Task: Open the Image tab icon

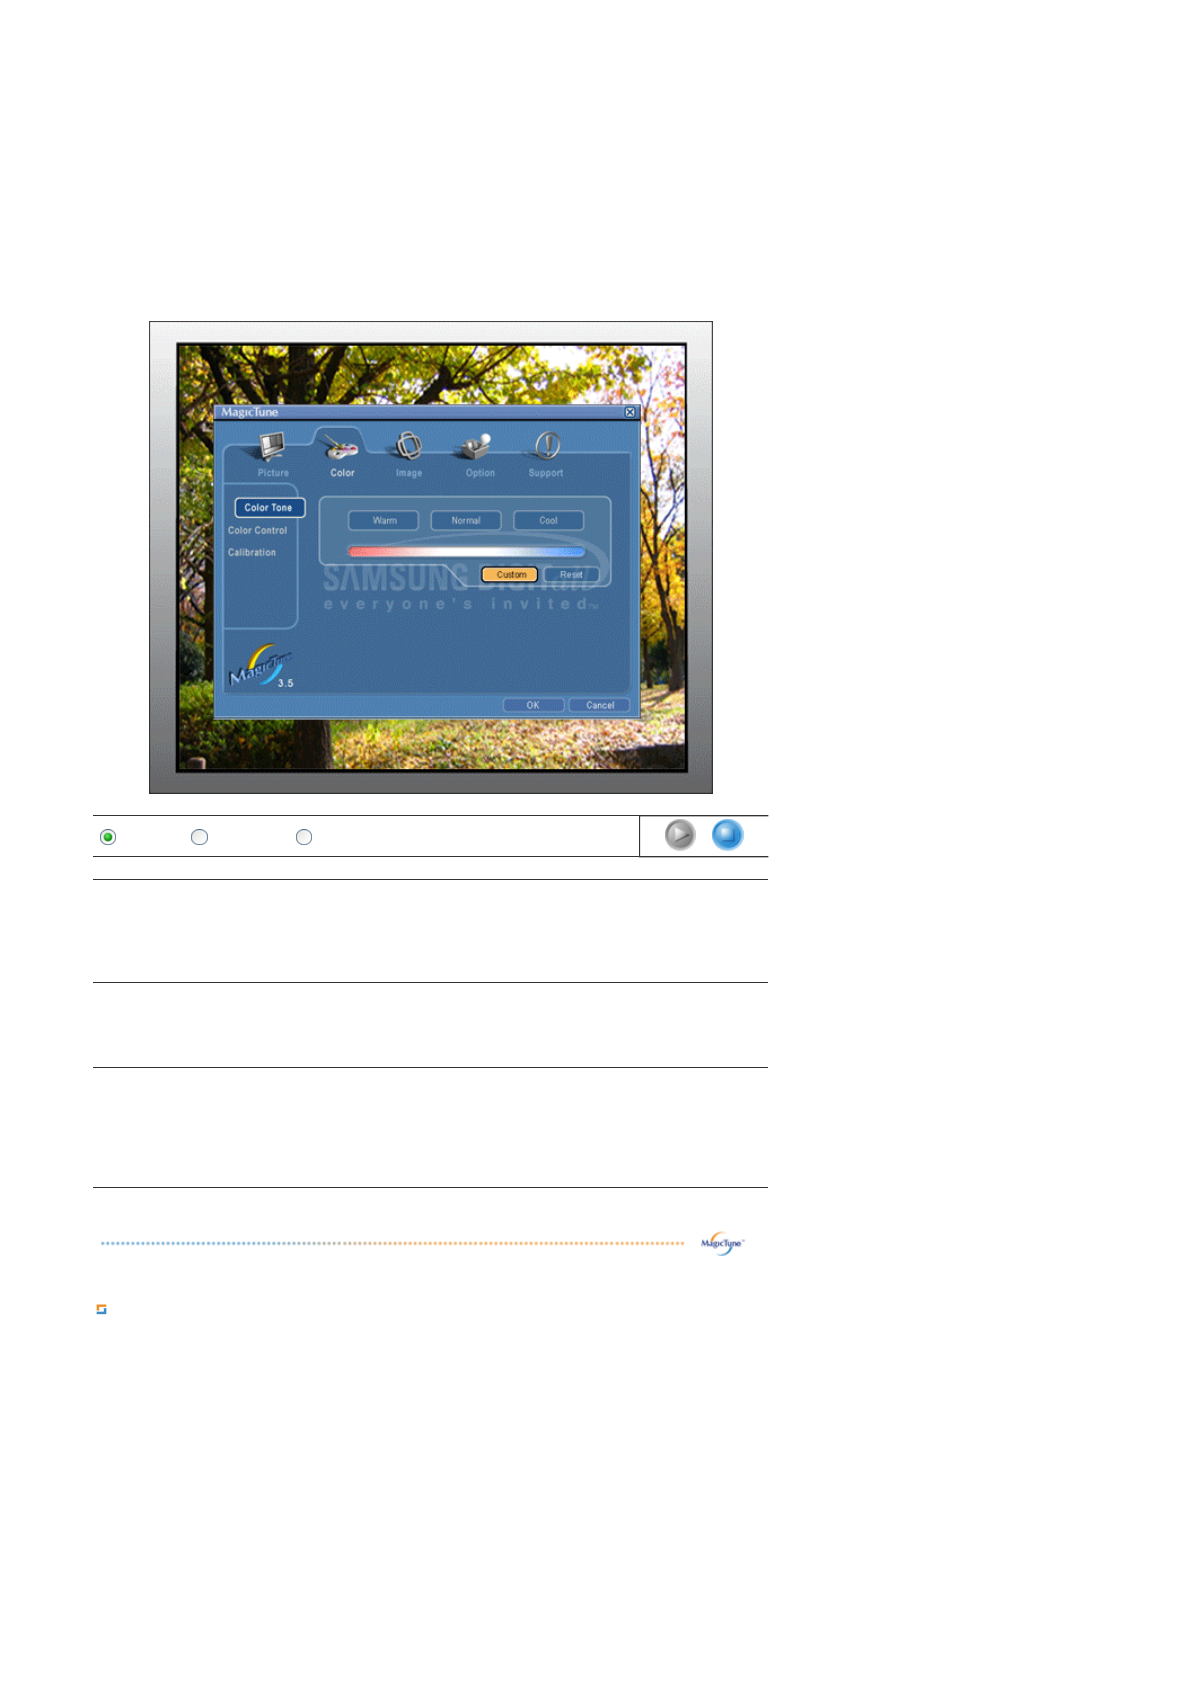Action: coord(407,446)
